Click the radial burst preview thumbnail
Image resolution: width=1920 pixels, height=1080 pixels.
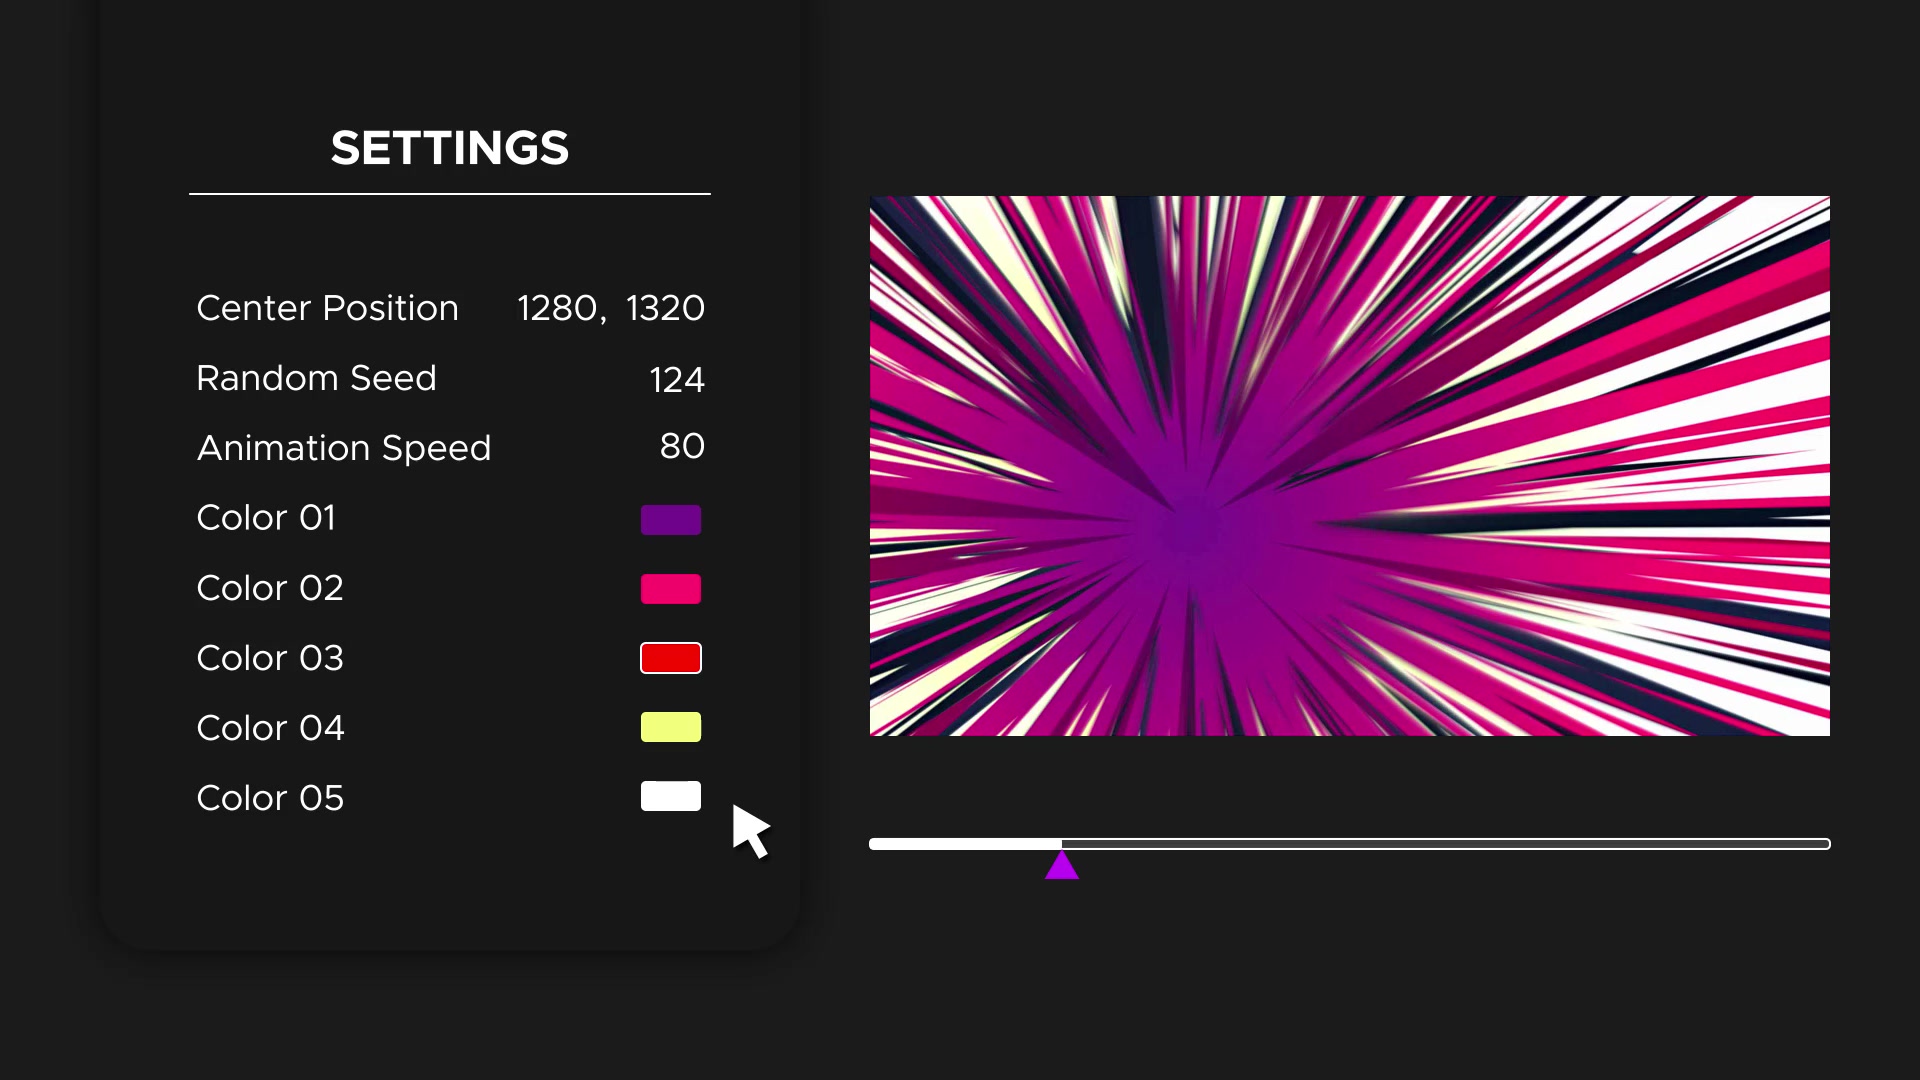(1350, 466)
